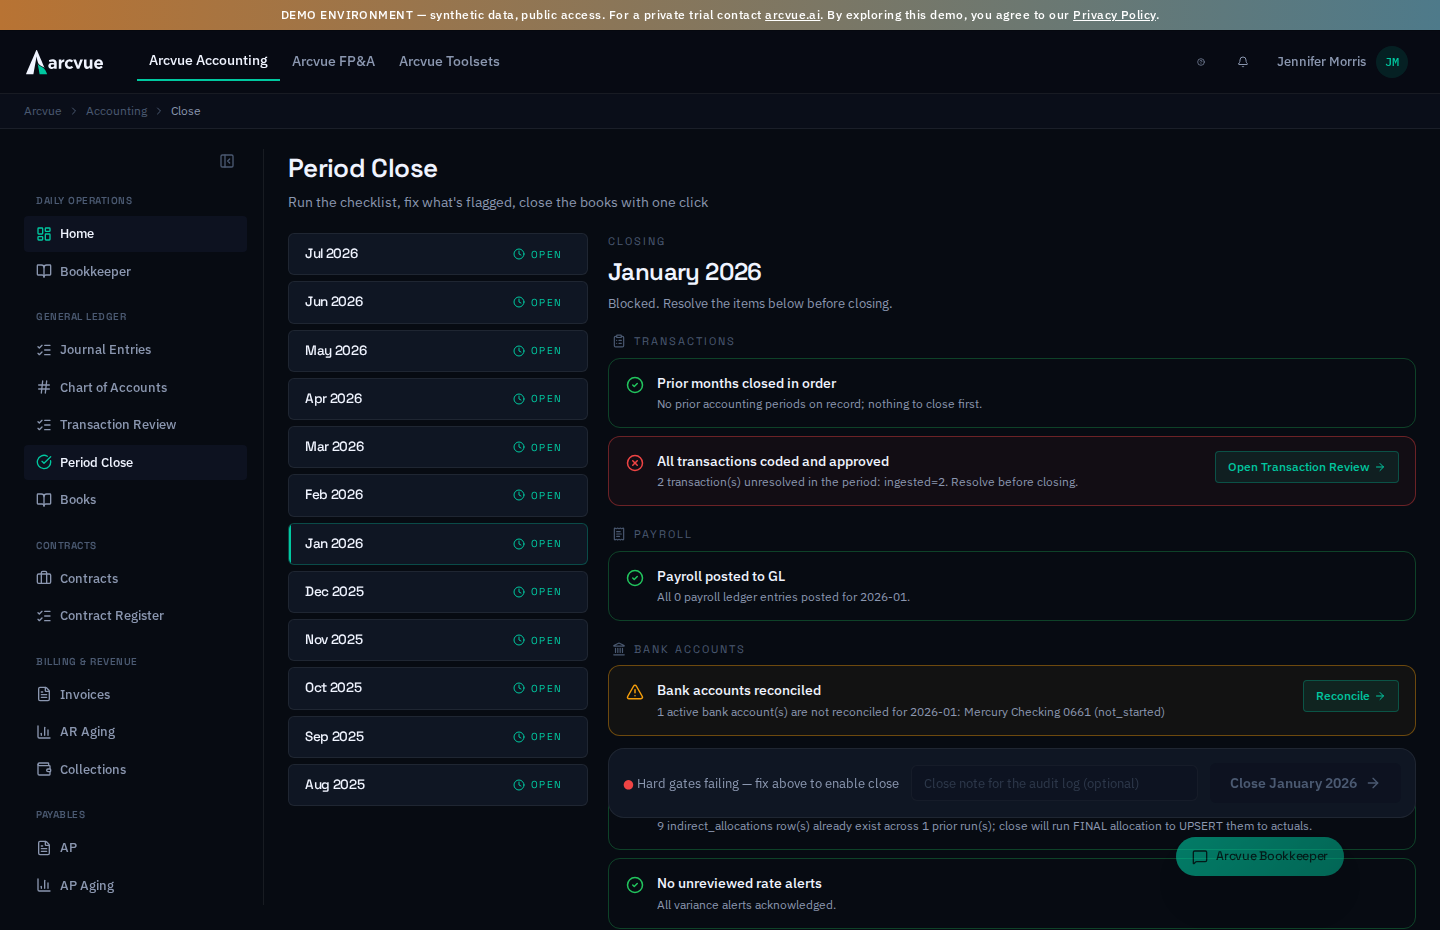The width and height of the screenshot is (1440, 930).
Task: Open AR Aging report
Action: coord(135,732)
